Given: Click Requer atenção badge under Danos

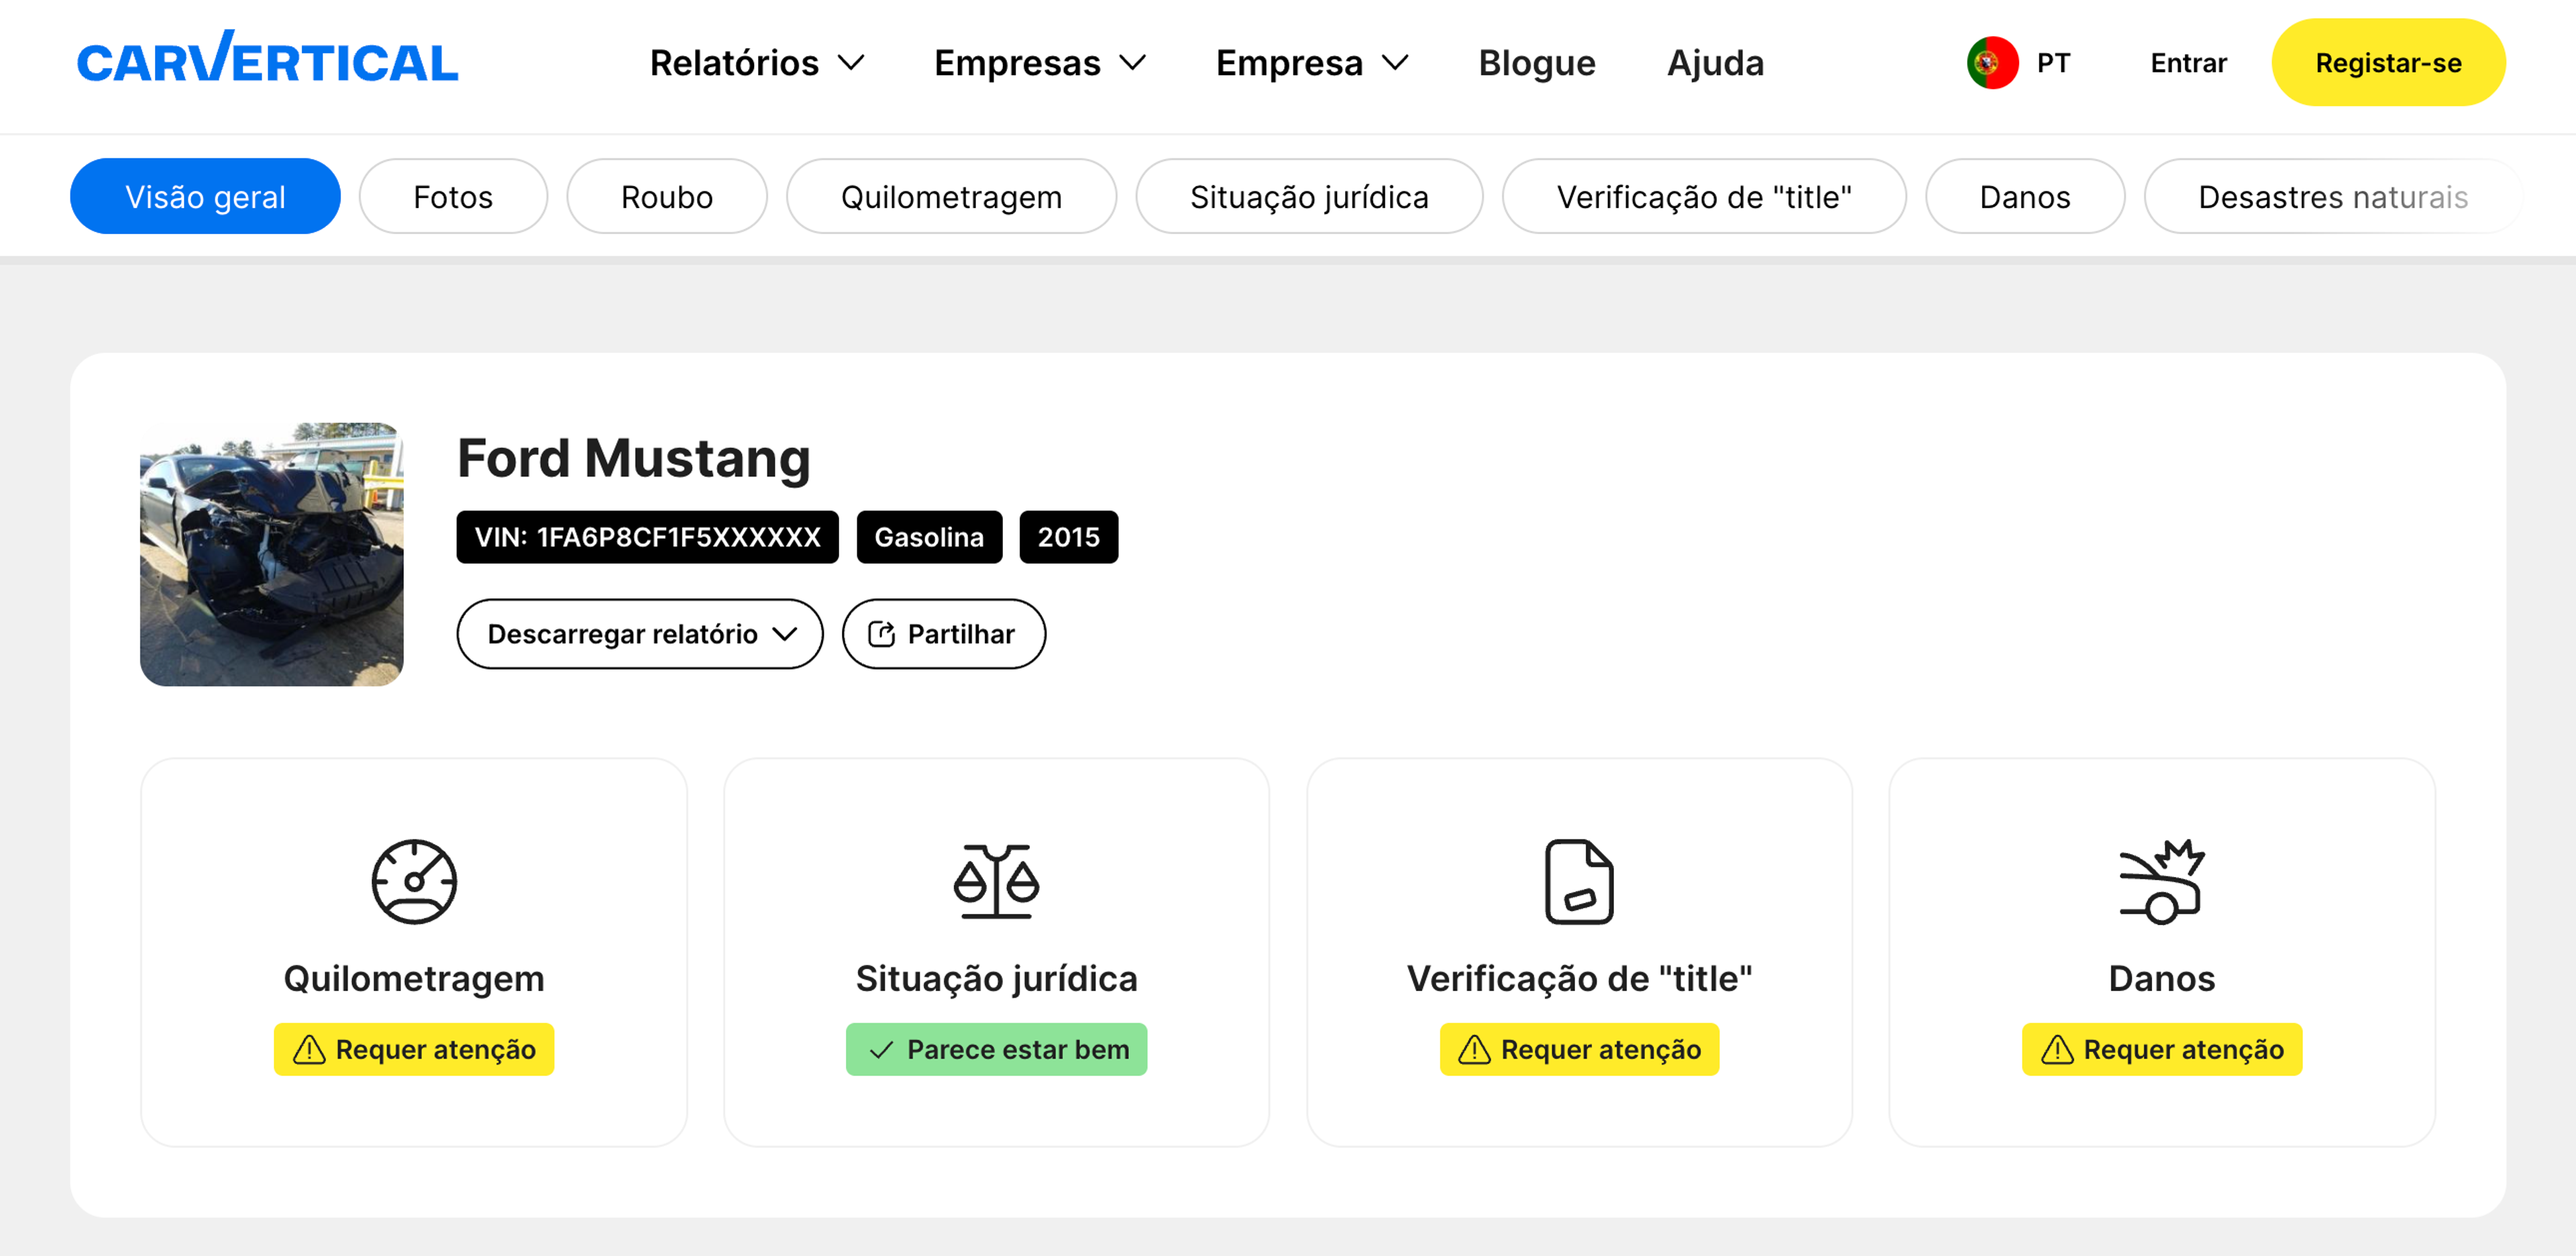Looking at the screenshot, I should coord(2162,1049).
